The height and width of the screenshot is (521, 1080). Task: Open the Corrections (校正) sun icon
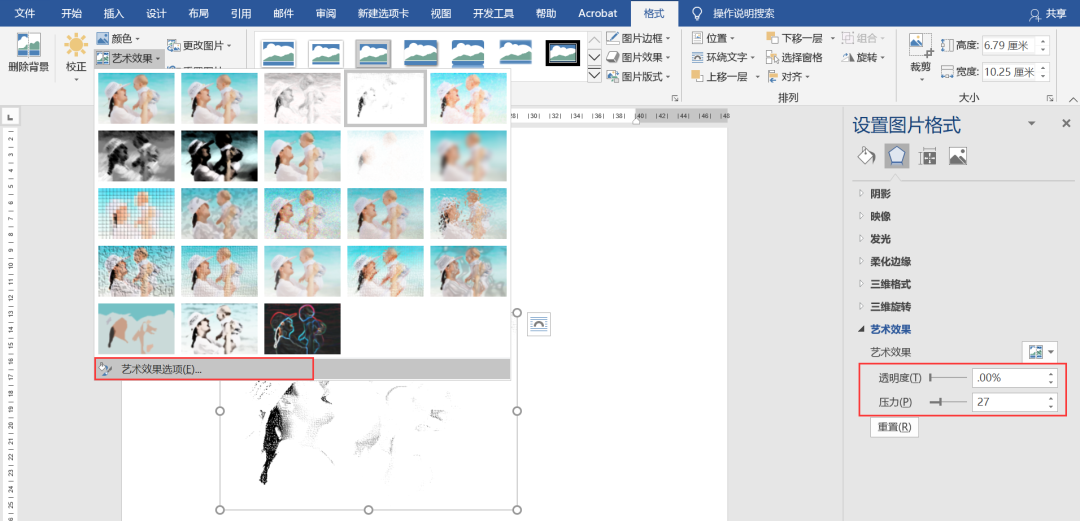pyautogui.click(x=76, y=47)
